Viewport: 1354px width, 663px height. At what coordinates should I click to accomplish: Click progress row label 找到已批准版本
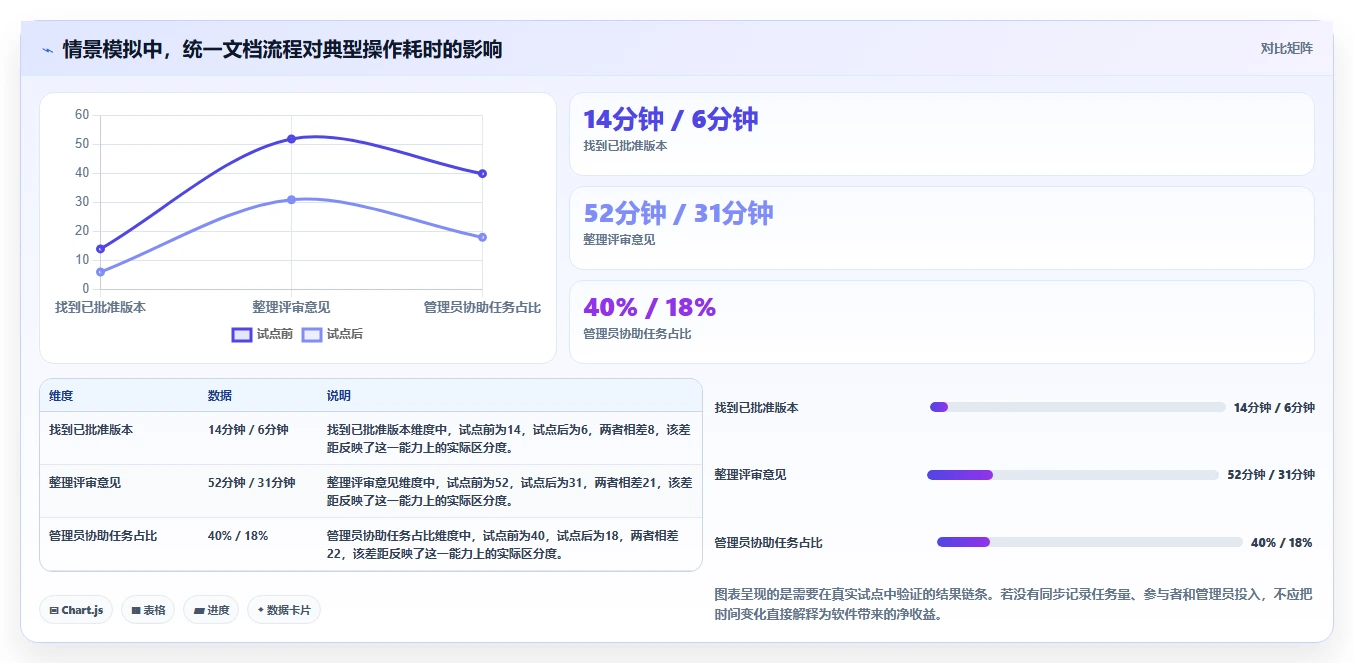[x=757, y=408]
